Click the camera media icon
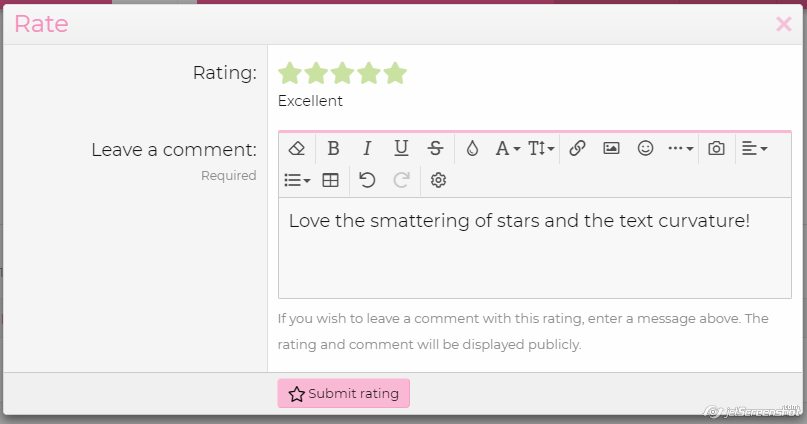Screen dimensions: 807x424 716,148
